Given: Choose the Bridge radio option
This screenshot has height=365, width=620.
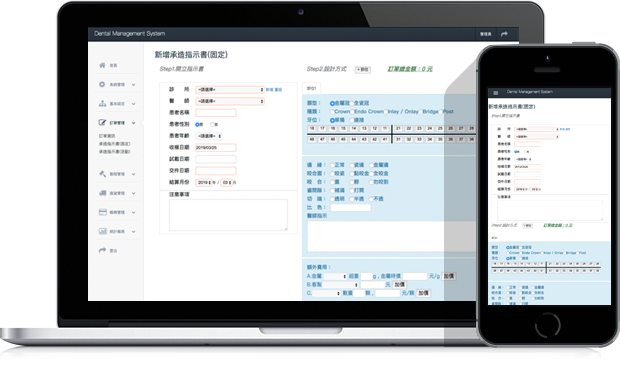Looking at the screenshot, I should (x=421, y=112).
